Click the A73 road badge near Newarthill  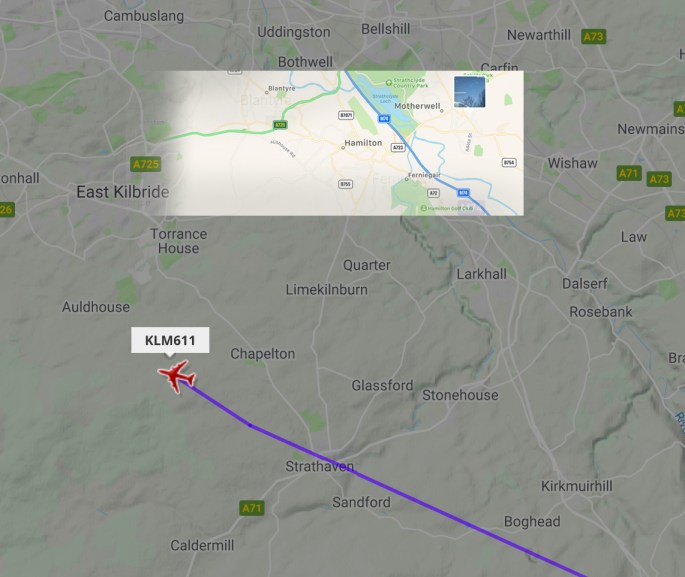click(x=594, y=37)
